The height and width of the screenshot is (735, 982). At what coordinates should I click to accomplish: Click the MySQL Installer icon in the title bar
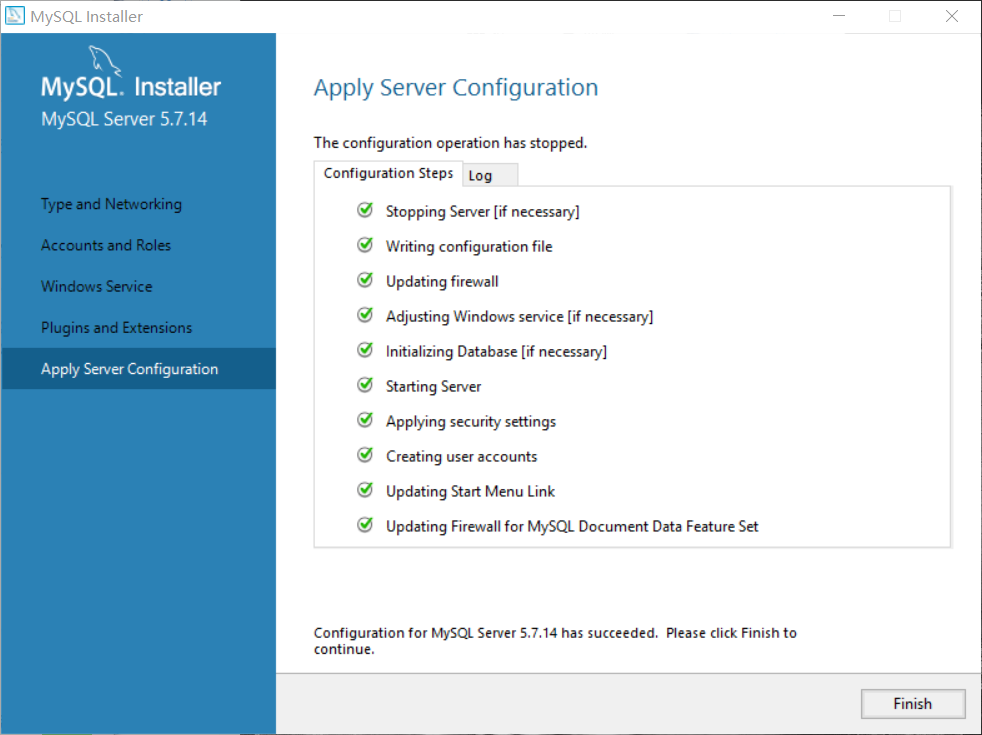coord(14,15)
